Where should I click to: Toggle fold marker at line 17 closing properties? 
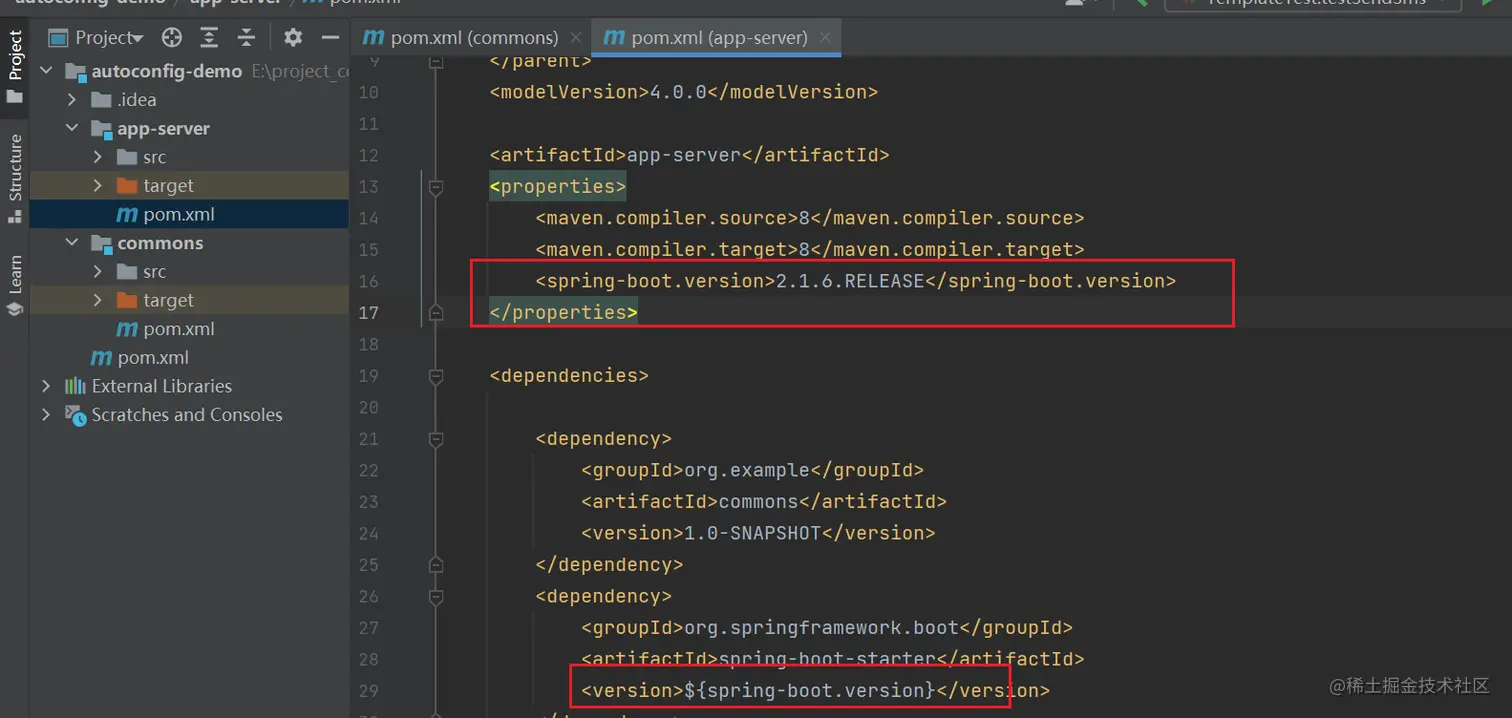click(435, 313)
